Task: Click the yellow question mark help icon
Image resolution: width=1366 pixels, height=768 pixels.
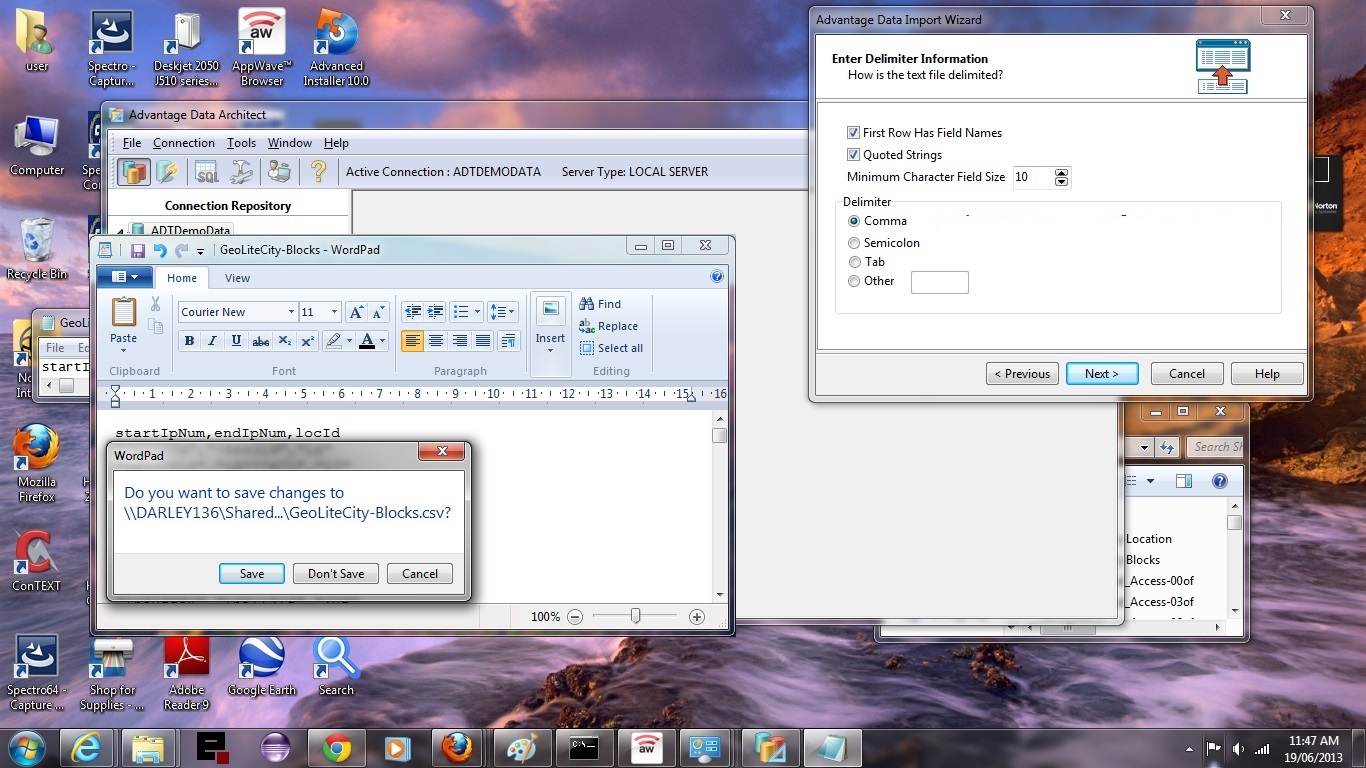Action: [318, 172]
